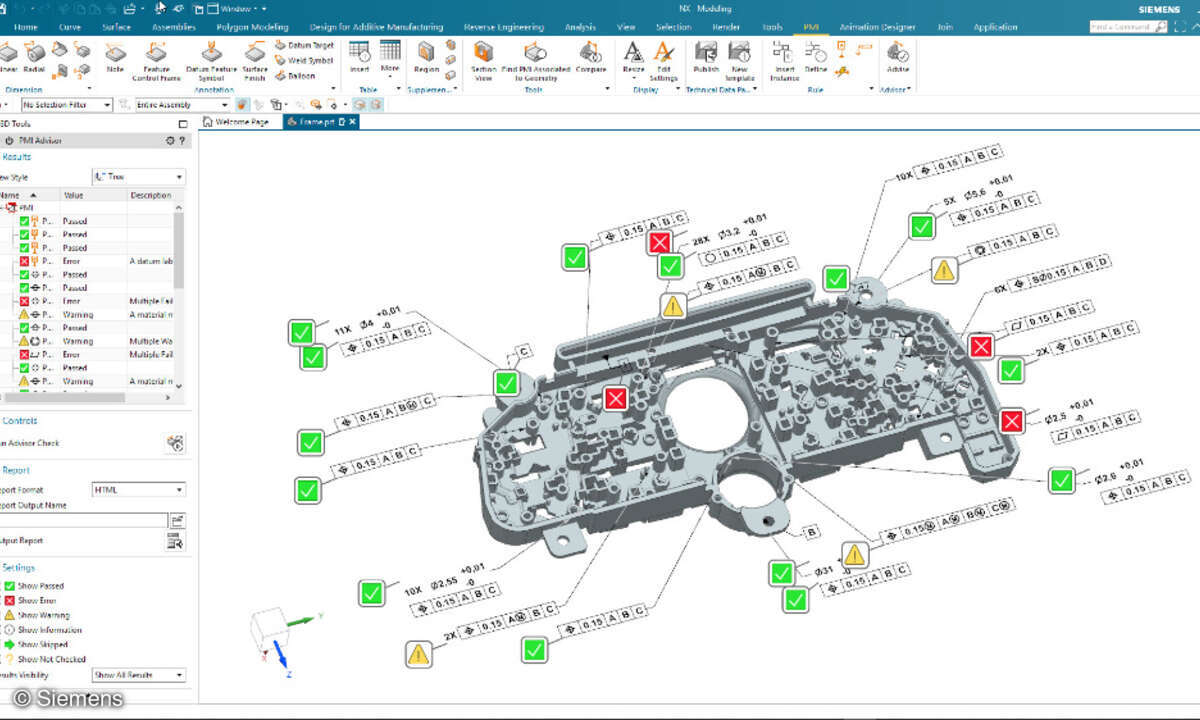This screenshot has height=720, width=1200.
Task: Toggle Show Passed results
Action: (x=33, y=586)
